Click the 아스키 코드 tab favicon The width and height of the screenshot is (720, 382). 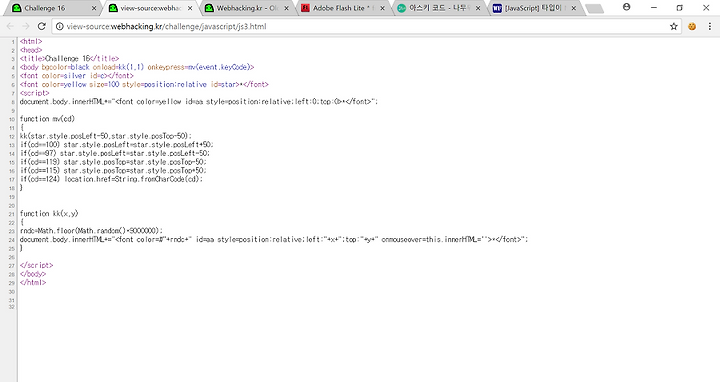click(x=401, y=8)
